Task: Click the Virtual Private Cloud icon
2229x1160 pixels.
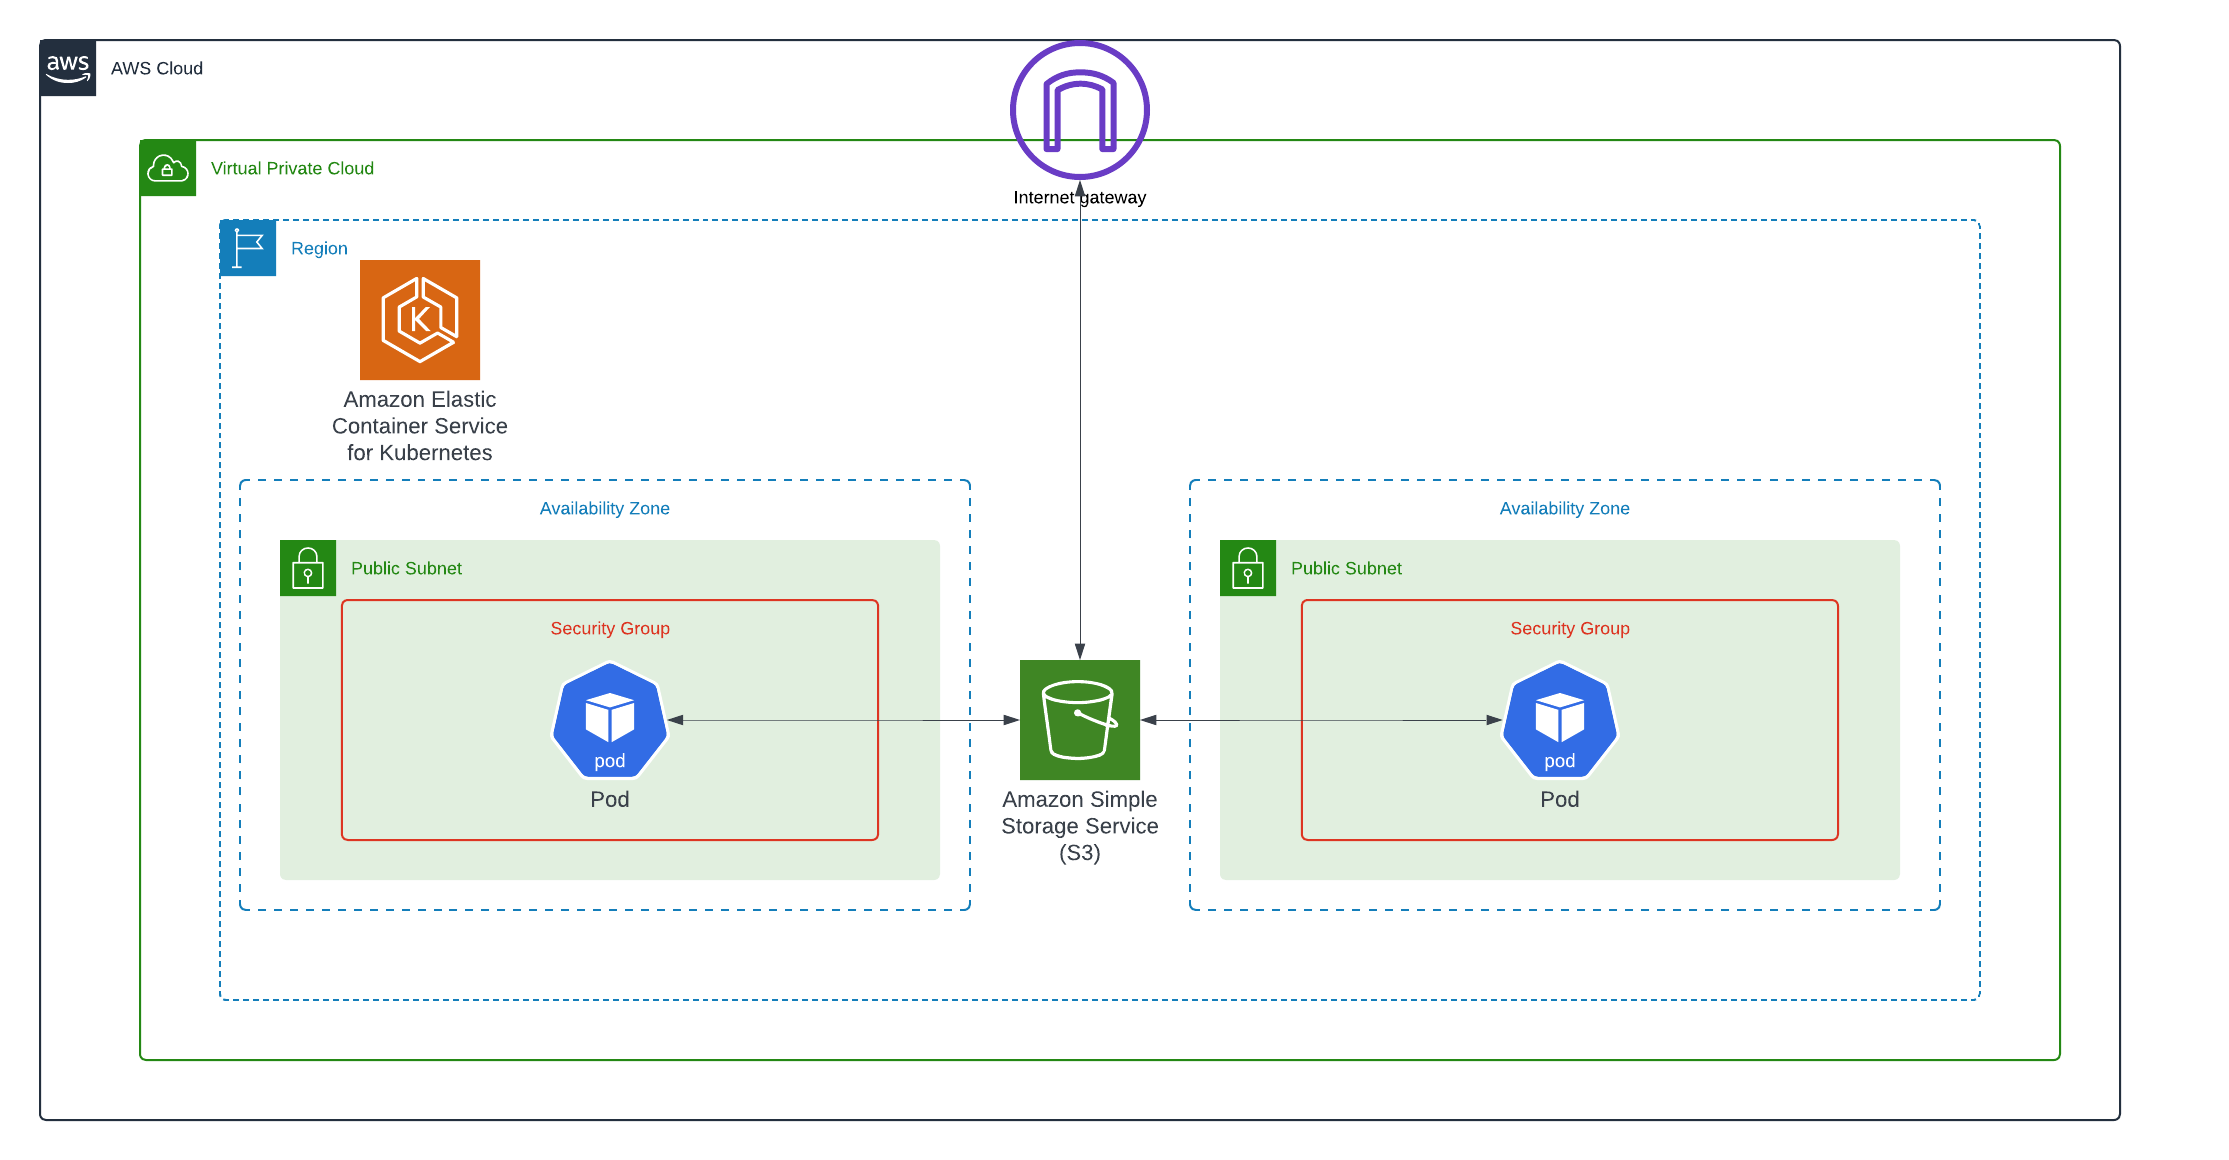Action: coord(168,168)
